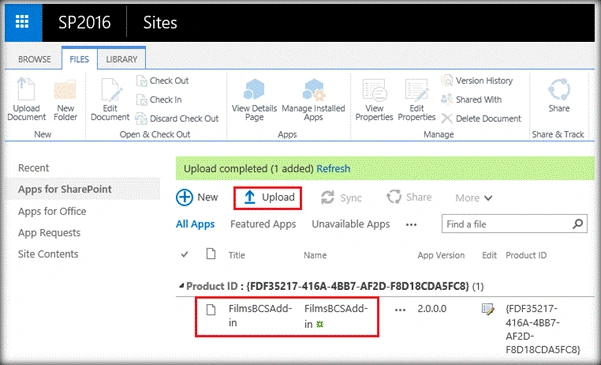The height and width of the screenshot is (365, 601).
Task: Click Shared With in the ribbon
Action: coord(471,100)
